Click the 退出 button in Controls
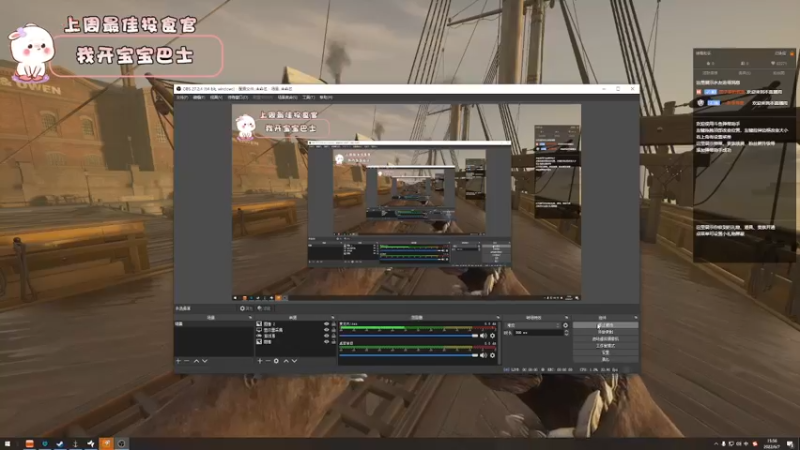800x450 pixels. tap(605, 359)
